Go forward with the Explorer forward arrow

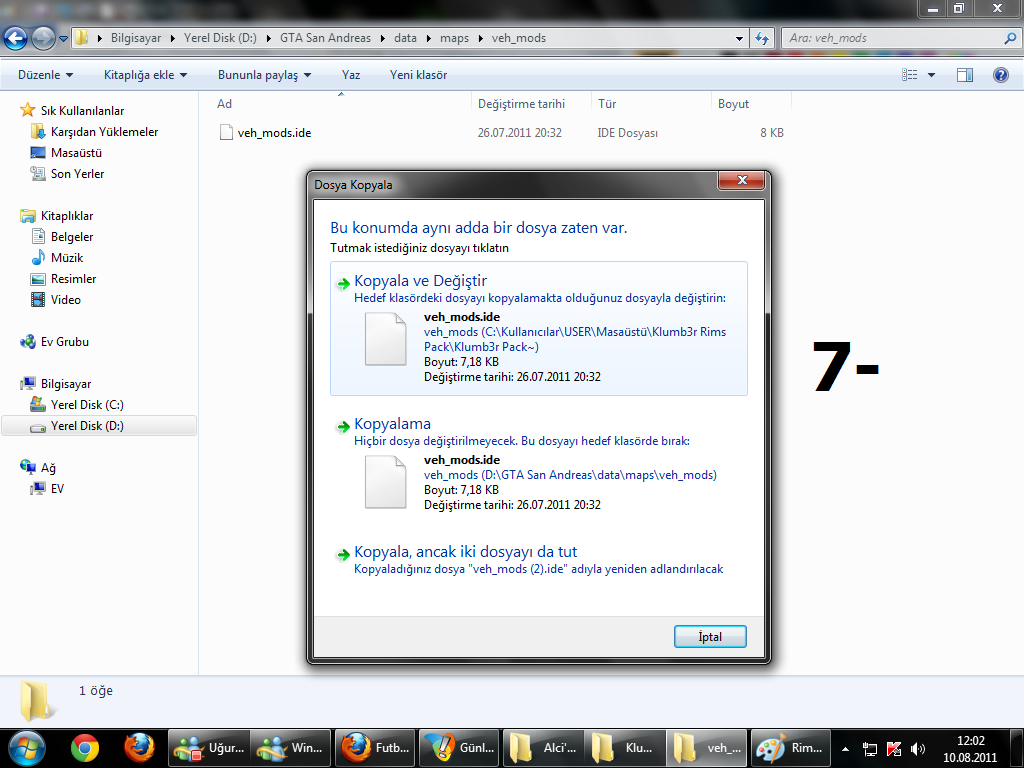pos(43,38)
